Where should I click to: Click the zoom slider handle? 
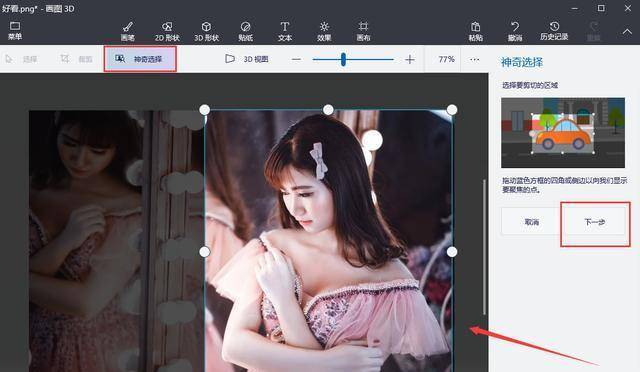pyautogui.click(x=343, y=60)
